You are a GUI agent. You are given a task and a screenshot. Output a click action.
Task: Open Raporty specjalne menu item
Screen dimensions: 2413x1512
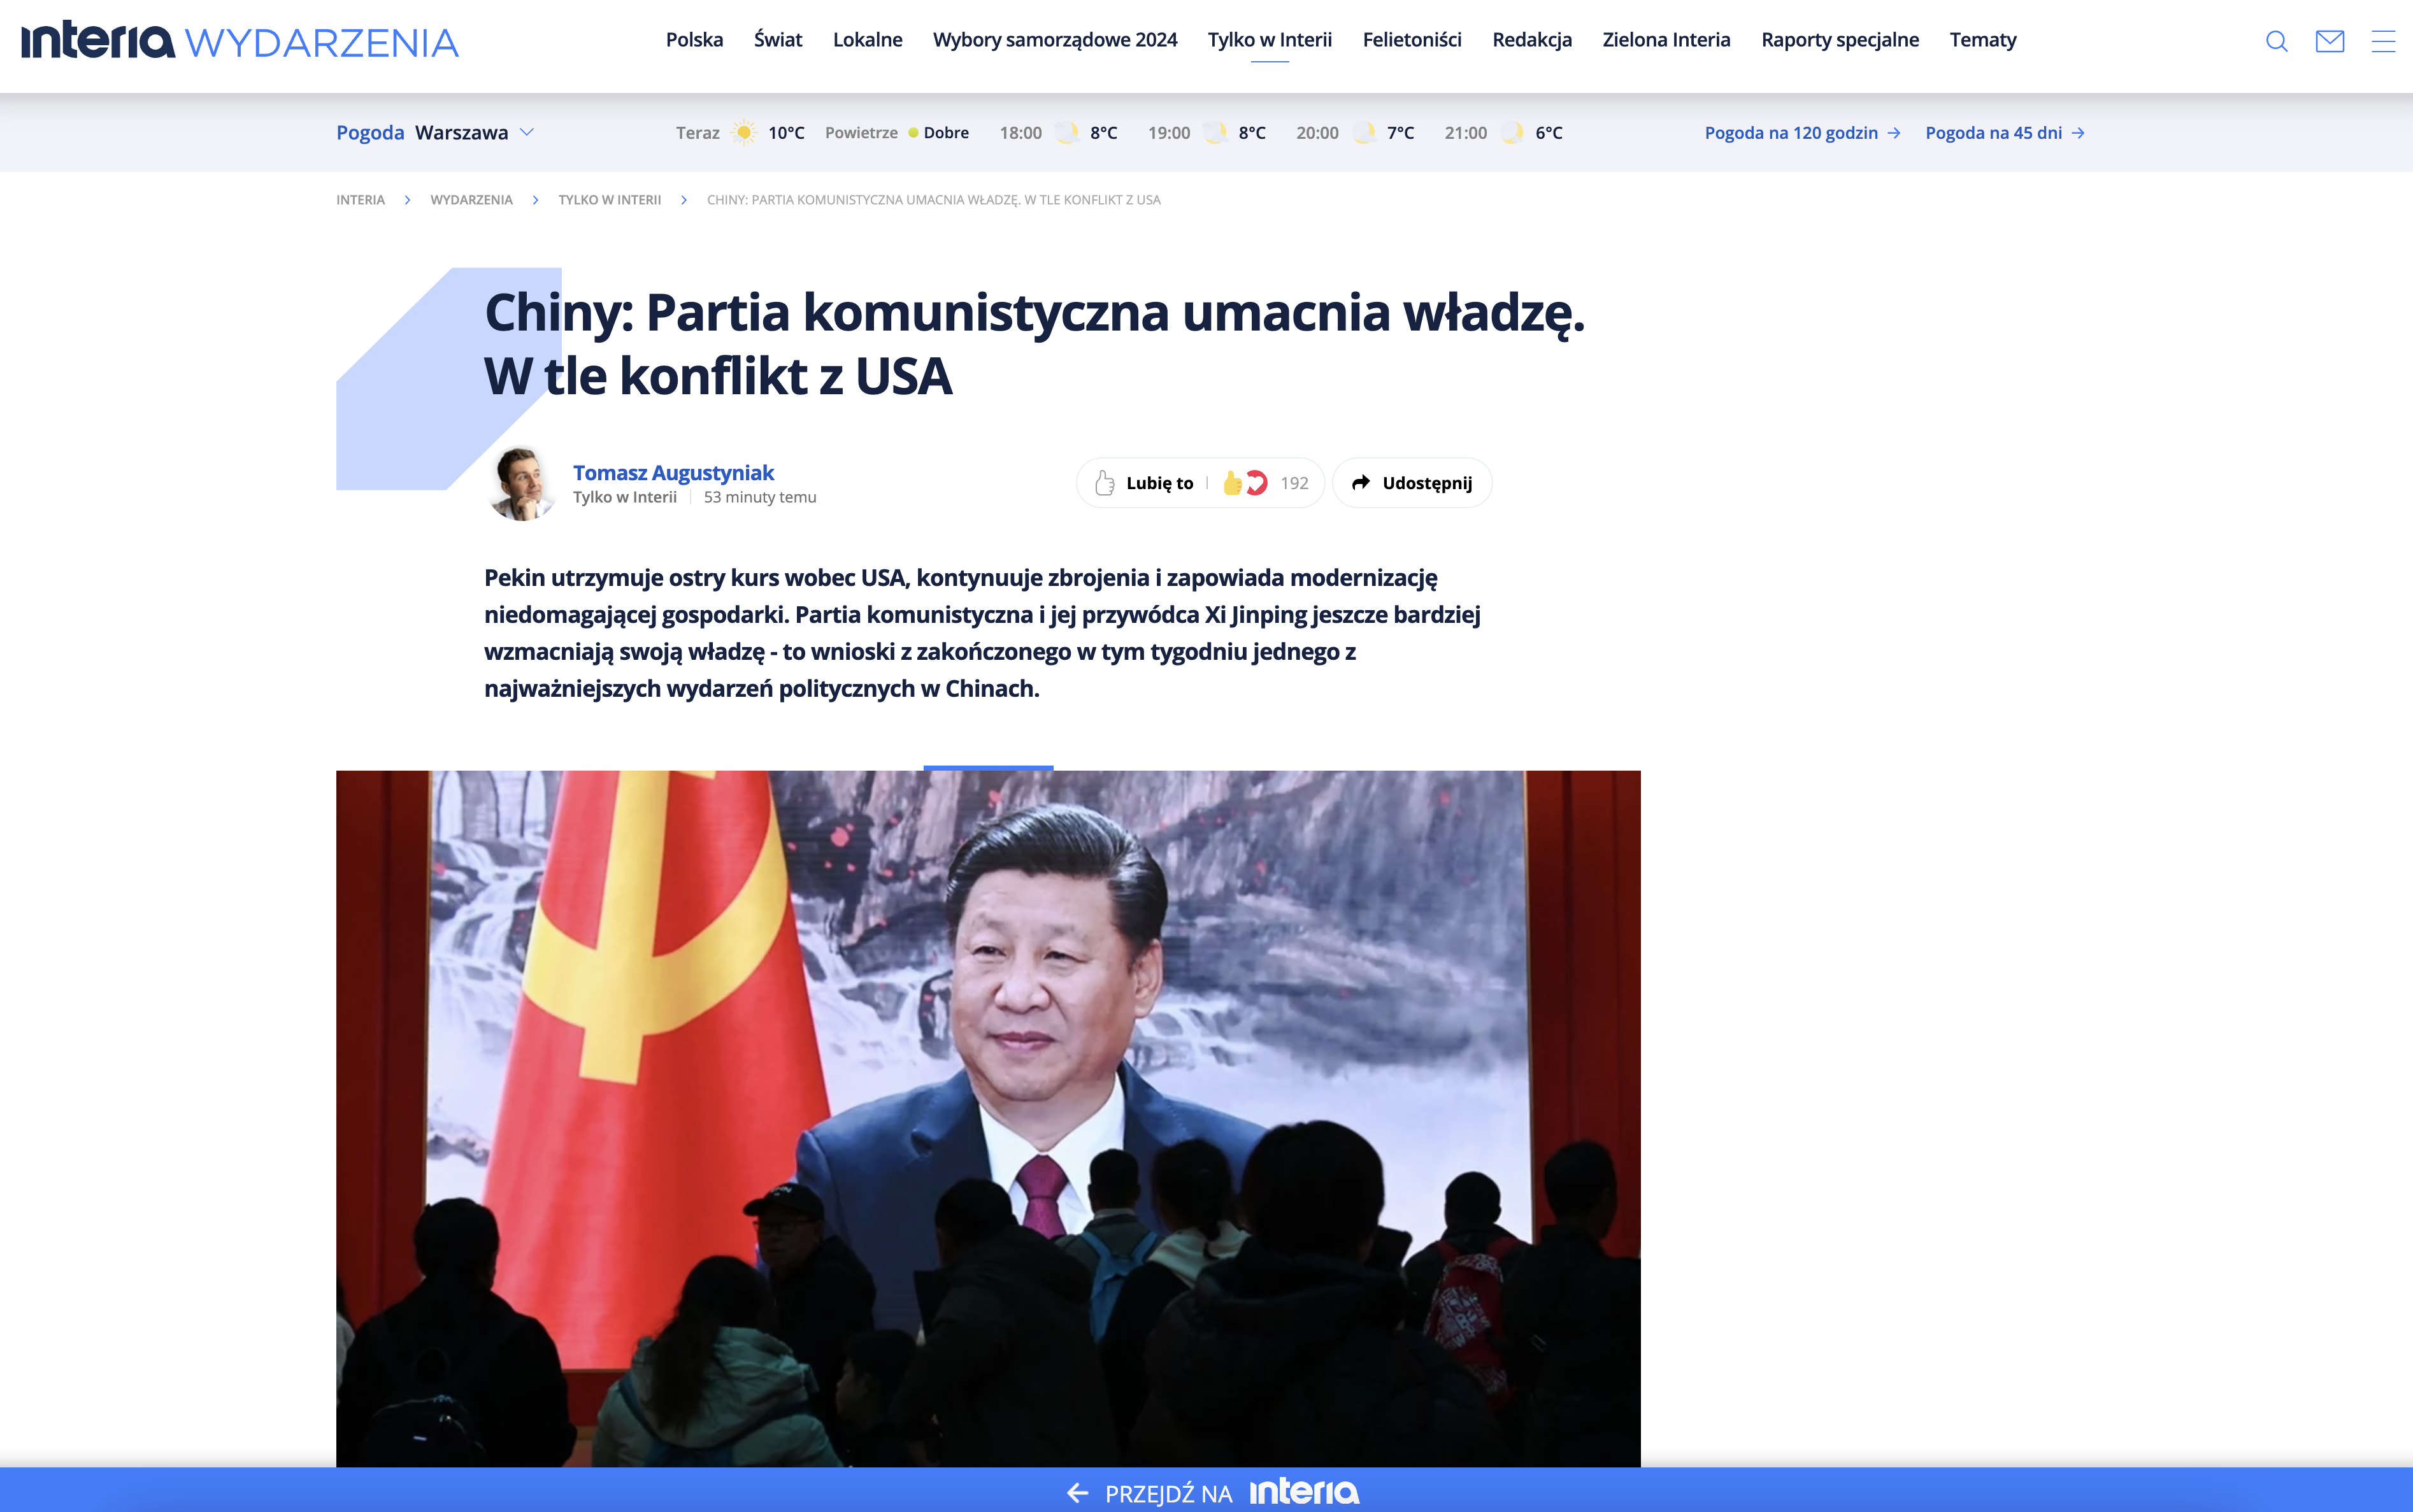1840,40
